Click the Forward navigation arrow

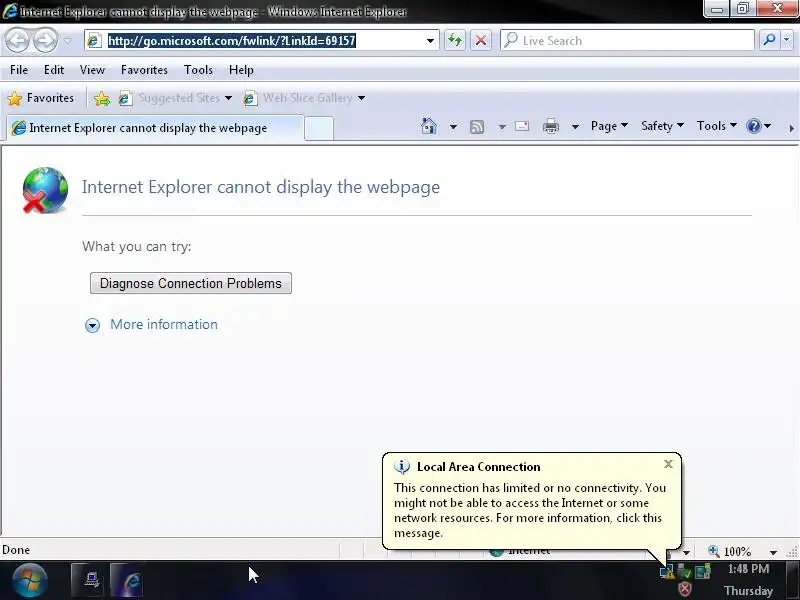click(x=45, y=41)
